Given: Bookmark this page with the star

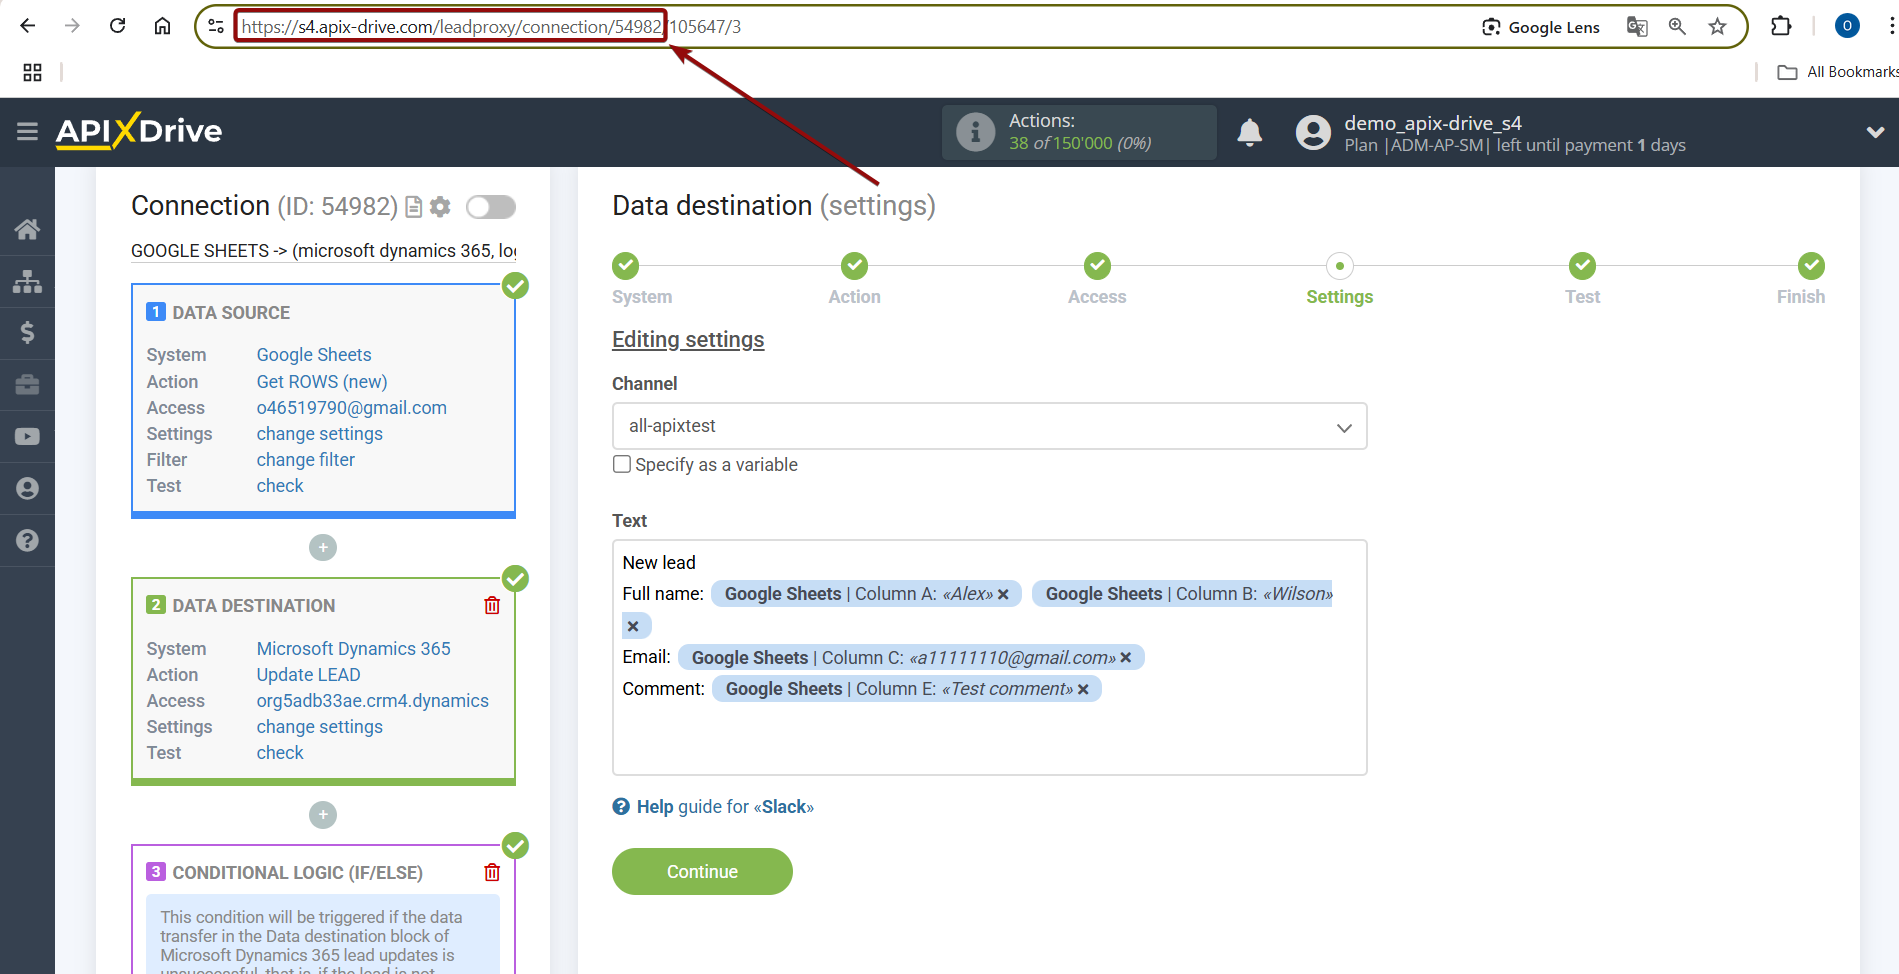Looking at the screenshot, I should coord(1717,27).
